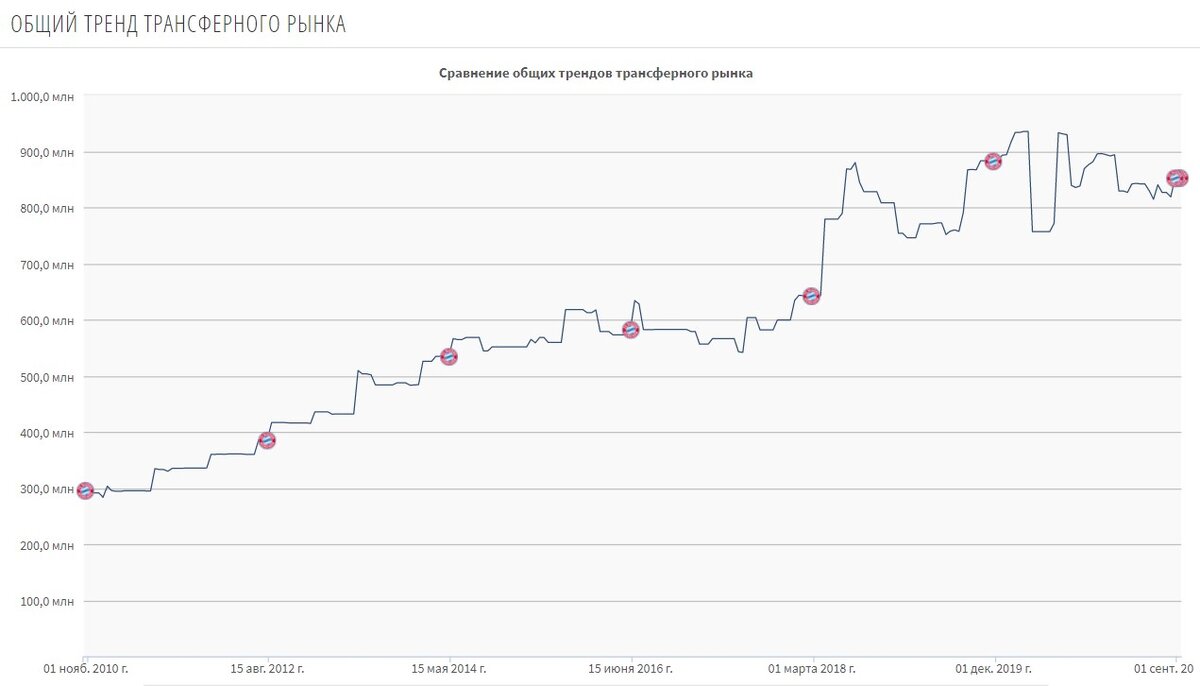This screenshot has height=686, width=1200.
Task: Click the '15 авг. 2012 г.' date label
Action: pyautogui.click(x=267, y=668)
